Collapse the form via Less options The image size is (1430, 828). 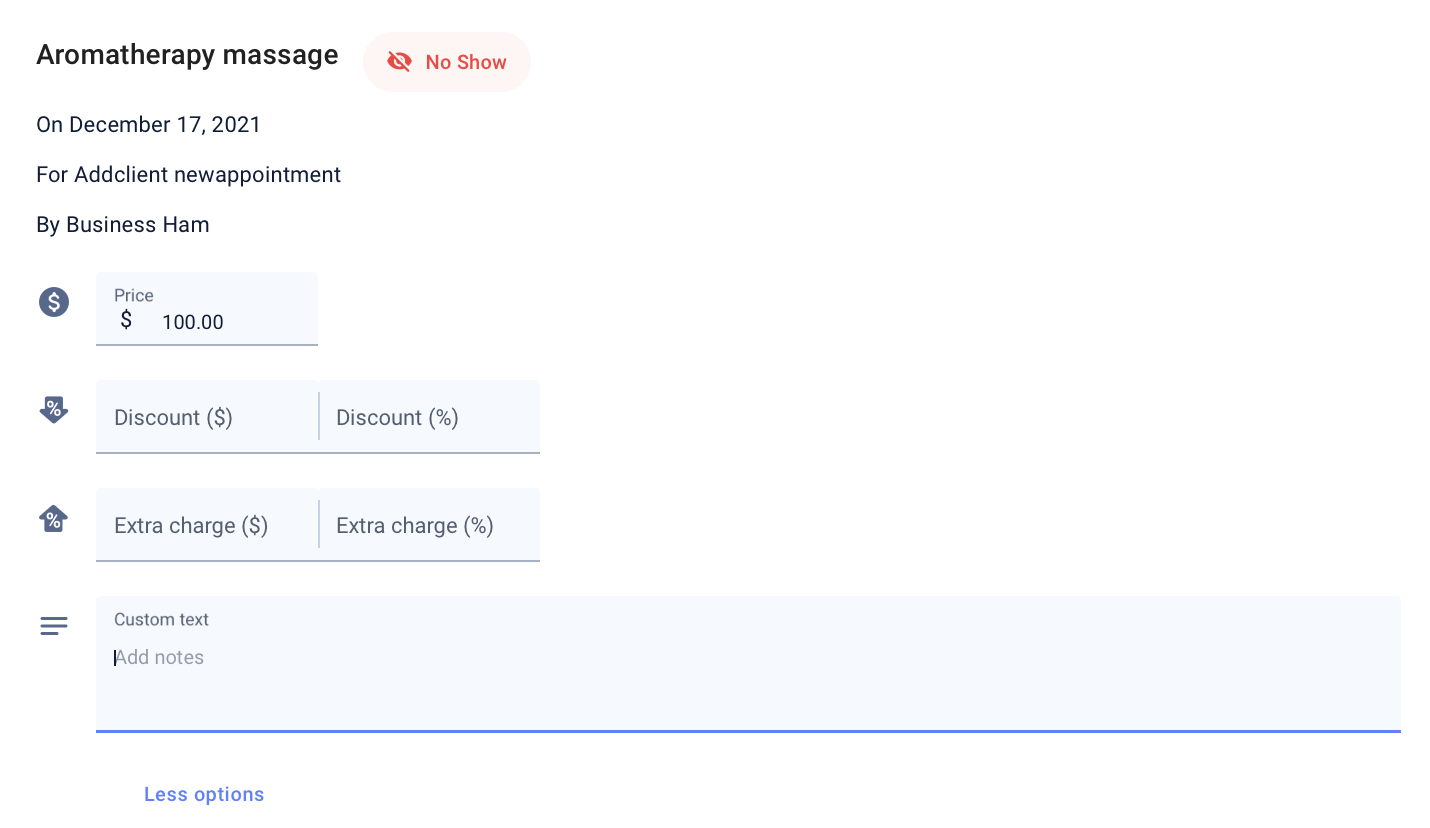click(x=204, y=794)
